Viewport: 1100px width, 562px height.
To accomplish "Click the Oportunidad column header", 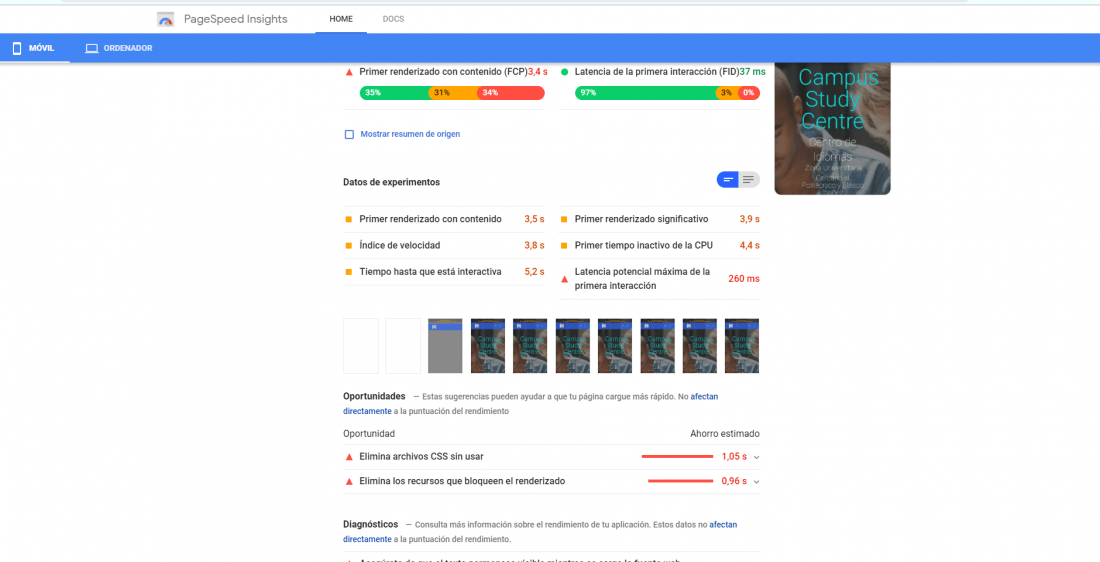I will pos(369,434).
